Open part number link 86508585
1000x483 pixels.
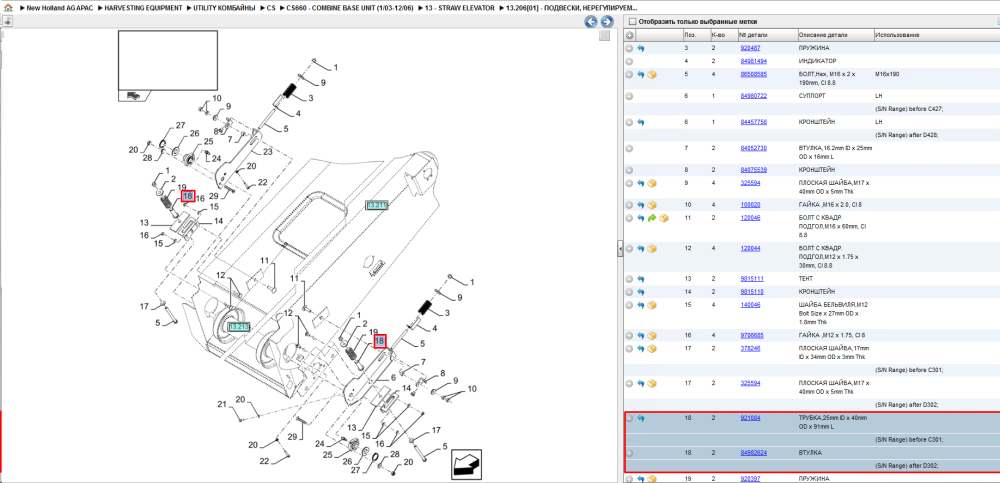pos(753,74)
